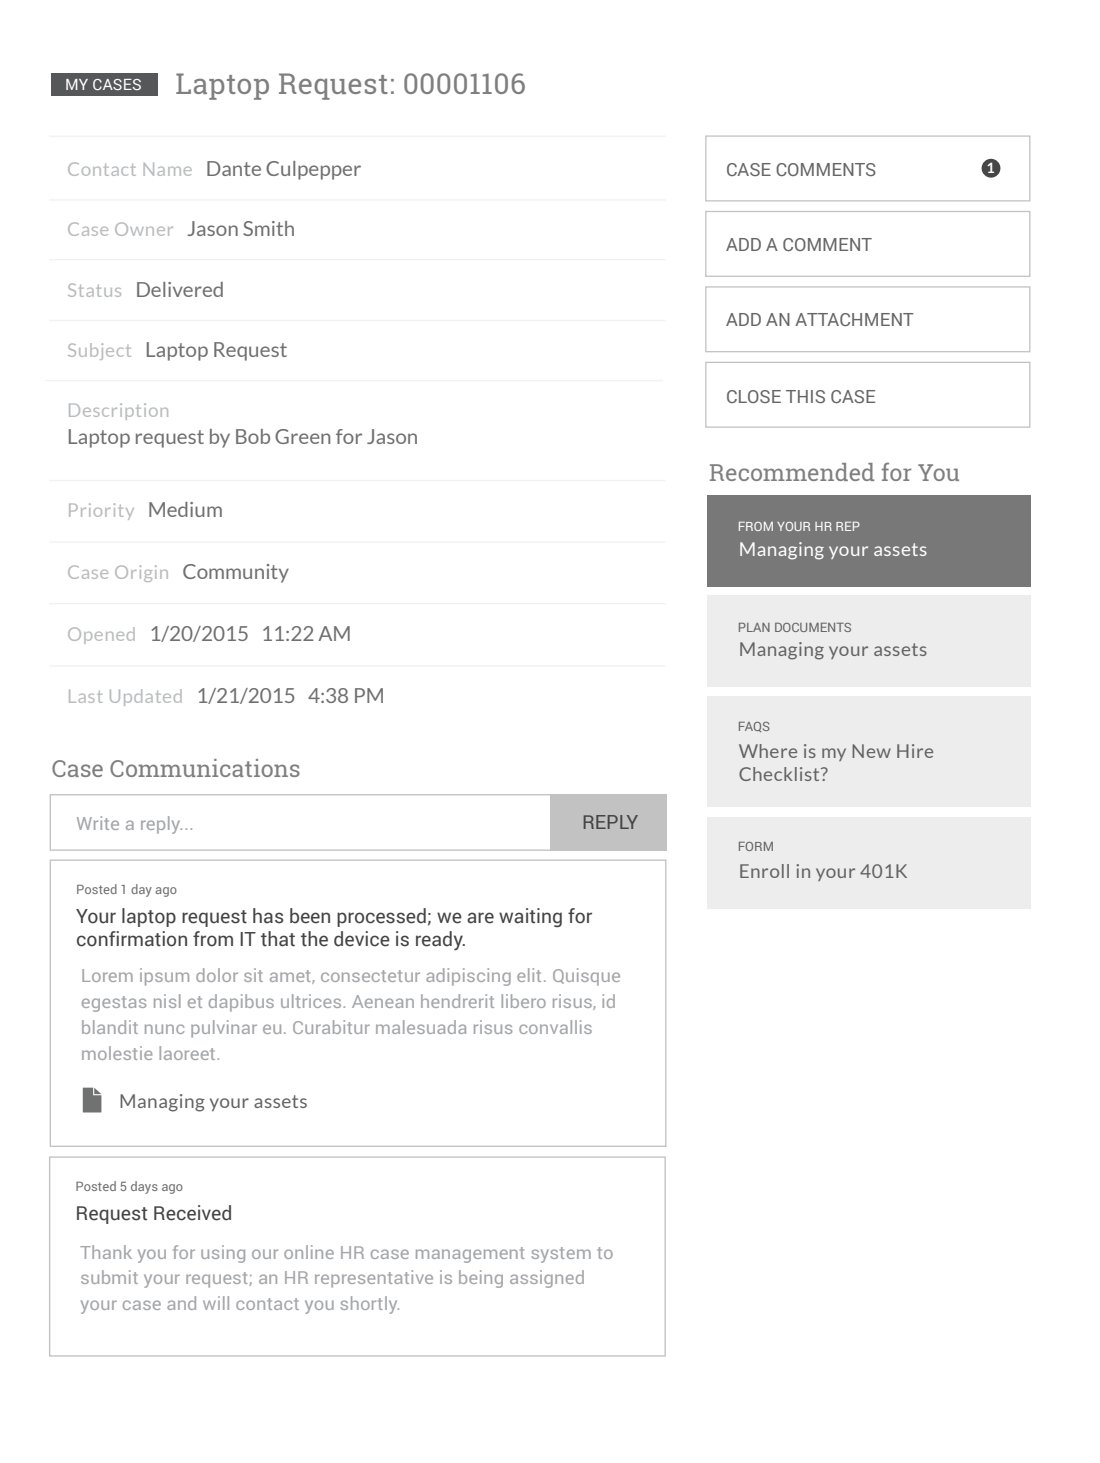The image size is (1100, 1463).
Task: Open the FROM YOUR HR REP recommendation card
Action: click(x=868, y=541)
